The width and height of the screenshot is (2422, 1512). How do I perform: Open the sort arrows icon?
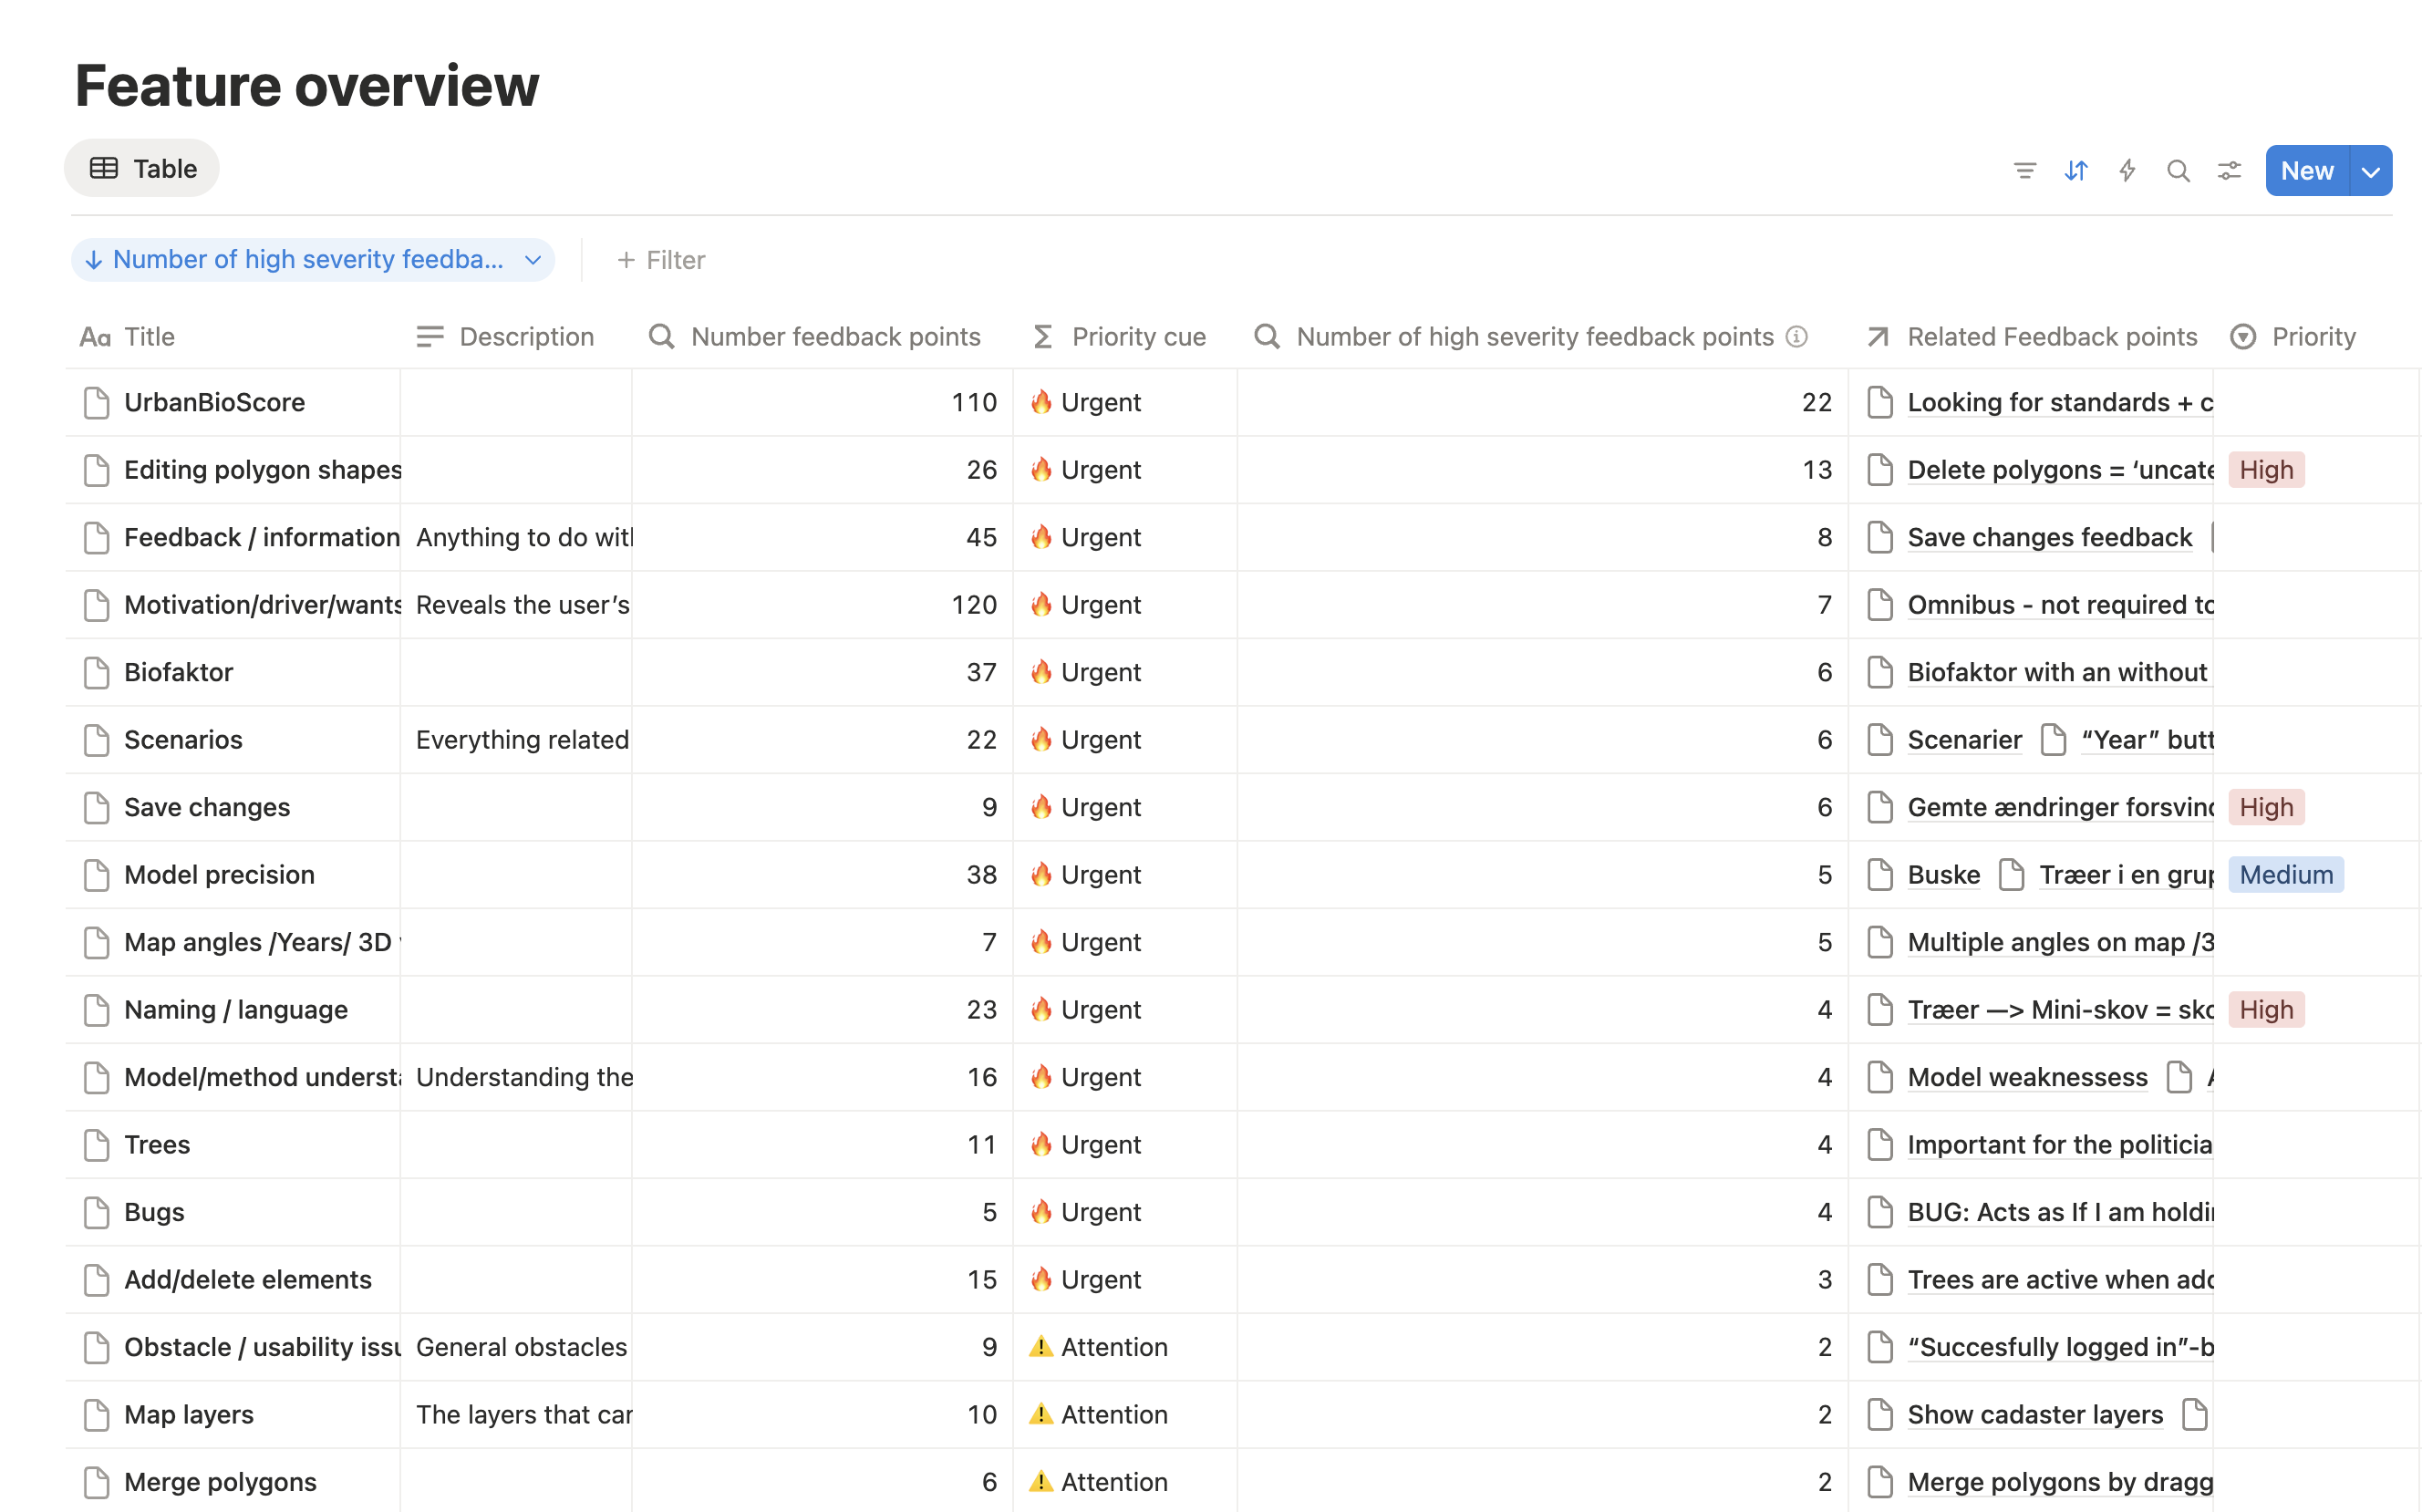pos(2076,171)
